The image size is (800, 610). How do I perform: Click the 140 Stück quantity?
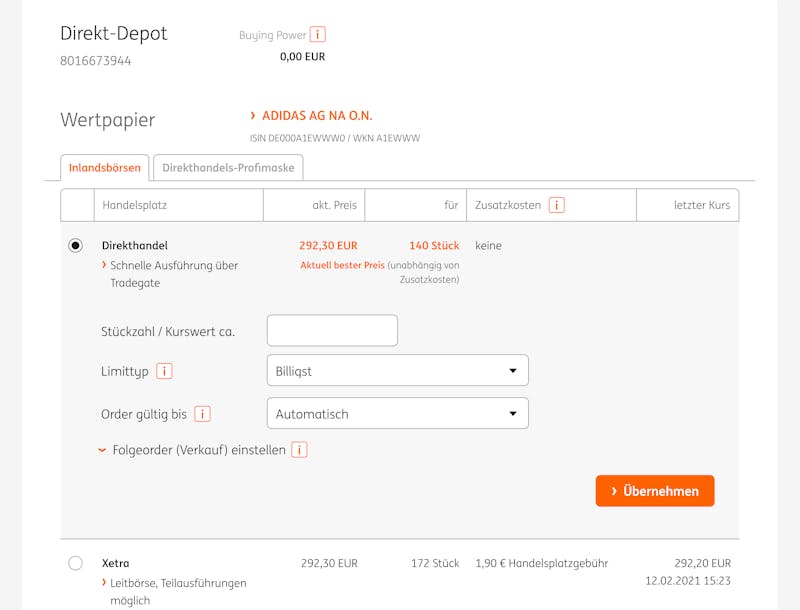[x=434, y=245]
